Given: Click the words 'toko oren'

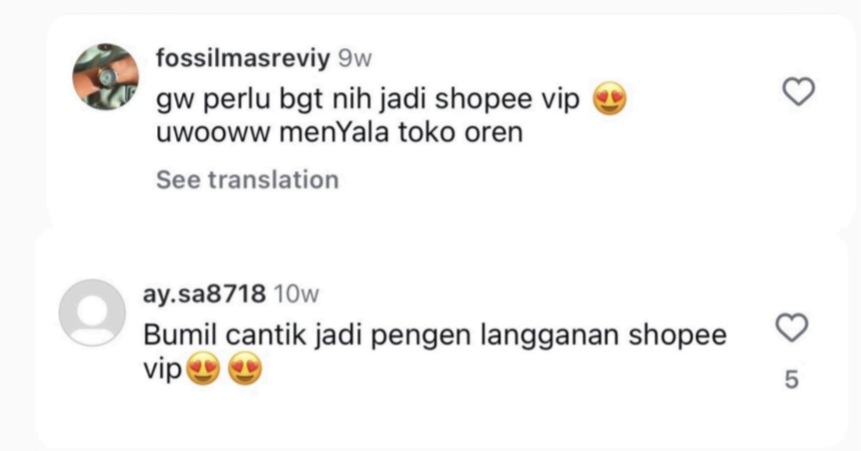Looking at the screenshot, I should [460, 132].
